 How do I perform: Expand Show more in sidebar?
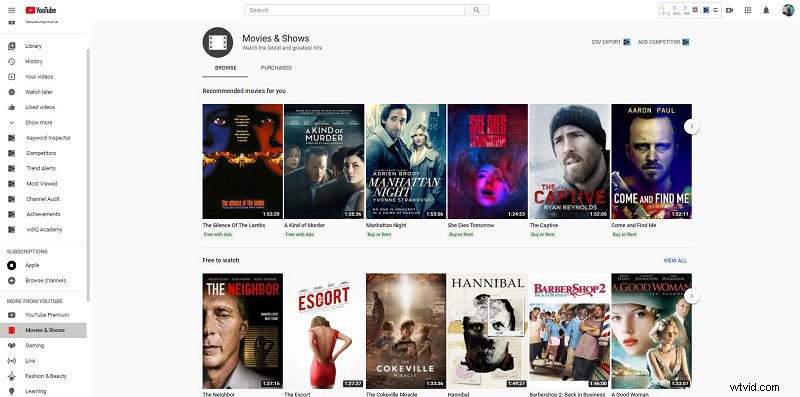(39, 122)
